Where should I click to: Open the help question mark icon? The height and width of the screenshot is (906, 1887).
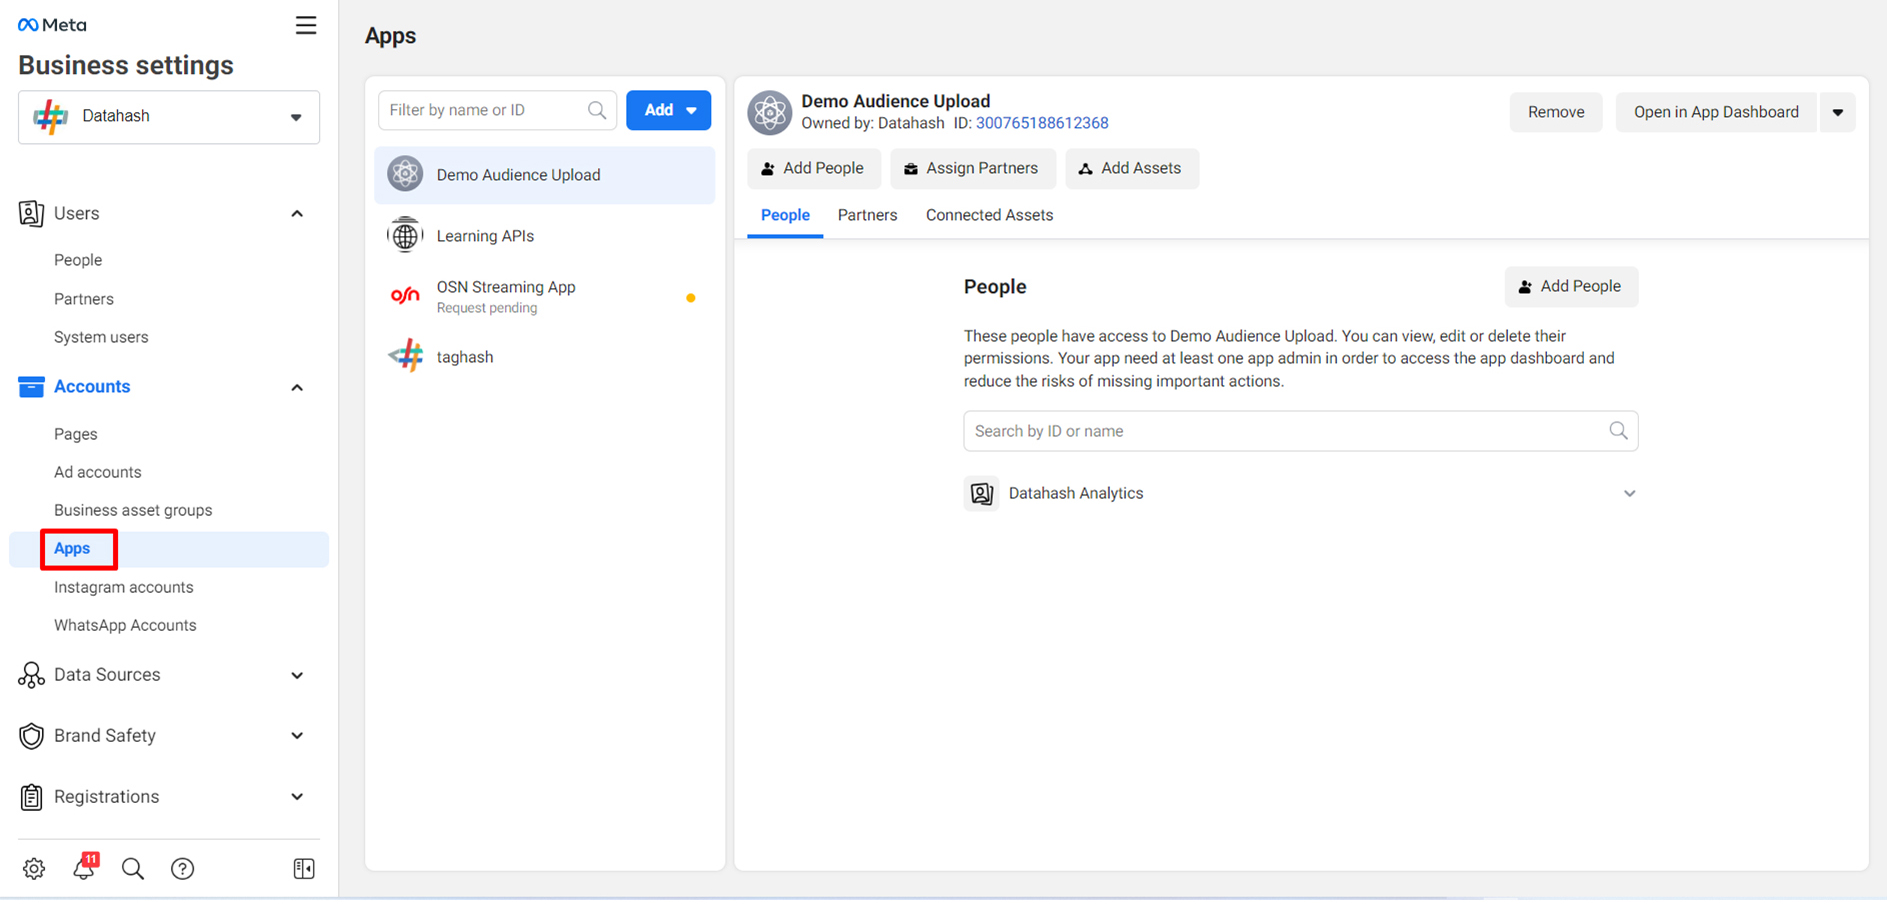(x=182, y=868)
